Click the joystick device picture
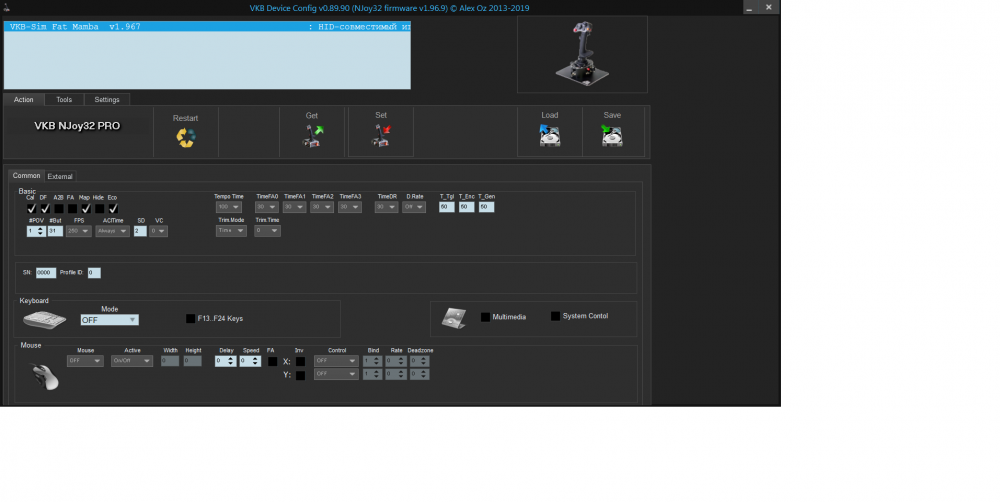1000x502 pixels. coord(582,54)
